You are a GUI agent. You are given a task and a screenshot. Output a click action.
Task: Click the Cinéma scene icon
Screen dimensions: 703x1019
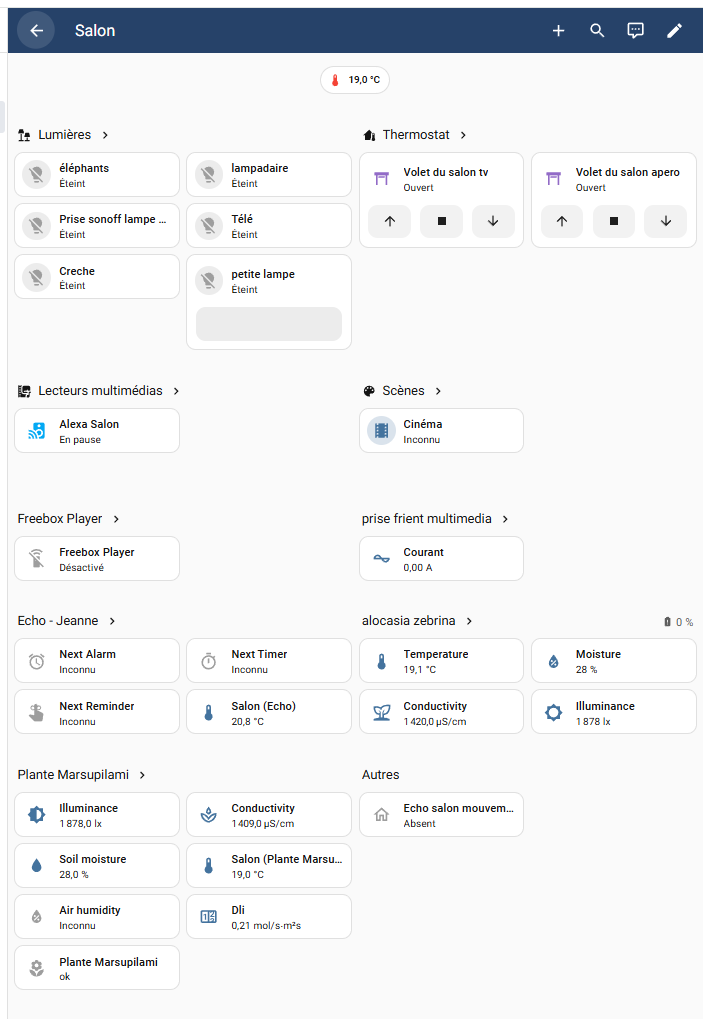tap(381, 431)
